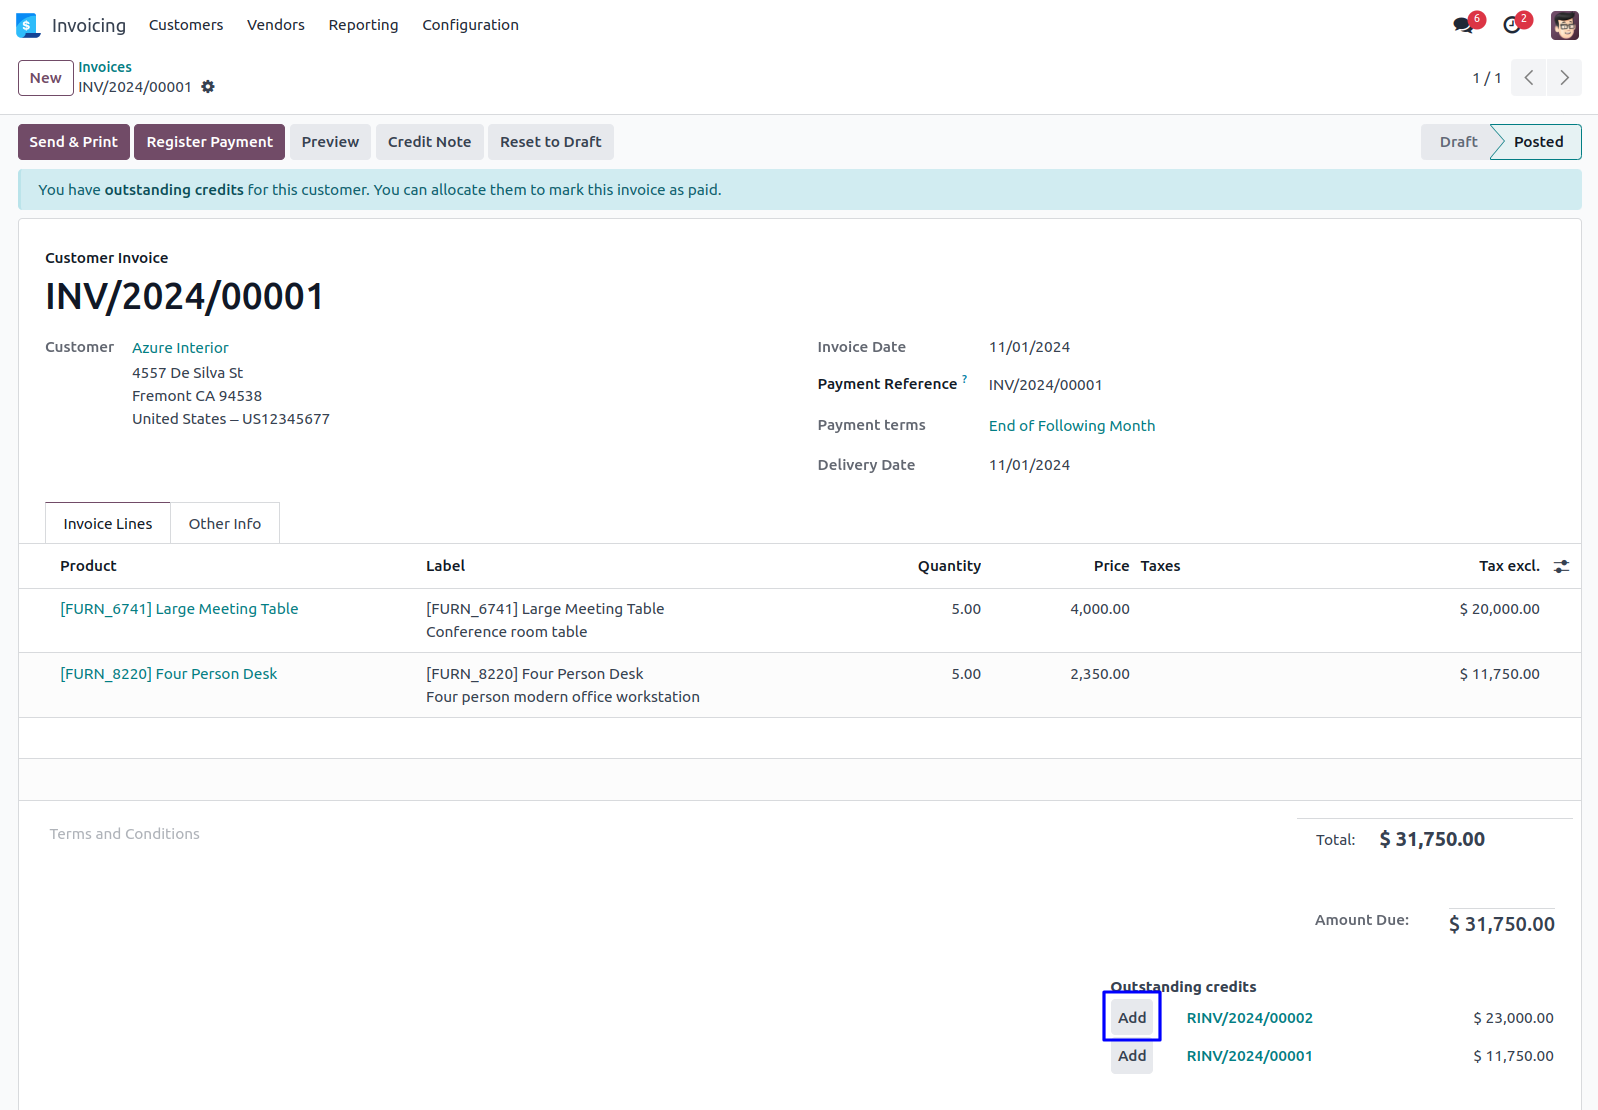Screen dimensions: 1598x1110
Task: Go to next record with right arrow
Action: pyautogui.click(x=1564, y=78)
